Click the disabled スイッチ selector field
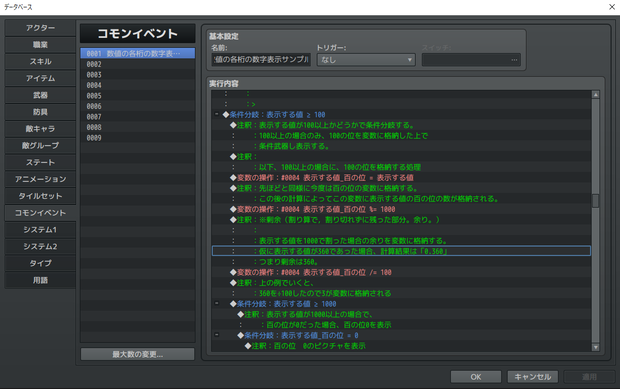Screen dimensions: 620x389 (471, 60)
